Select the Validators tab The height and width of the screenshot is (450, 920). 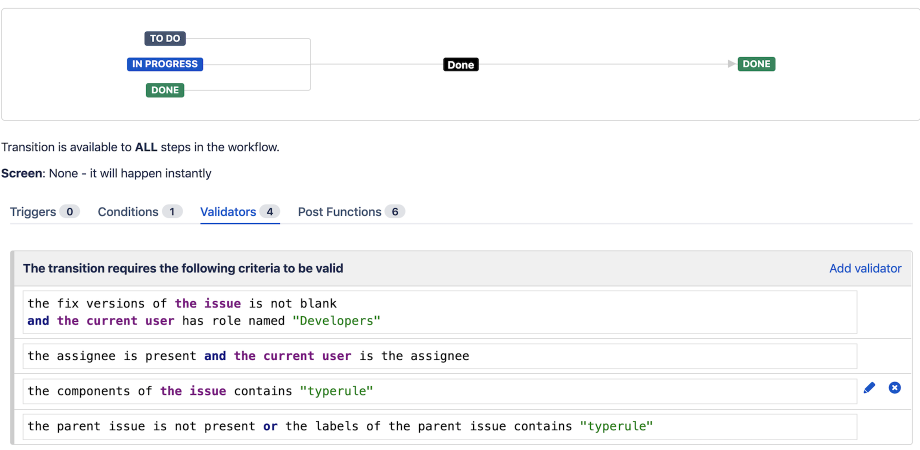(240, 212)
